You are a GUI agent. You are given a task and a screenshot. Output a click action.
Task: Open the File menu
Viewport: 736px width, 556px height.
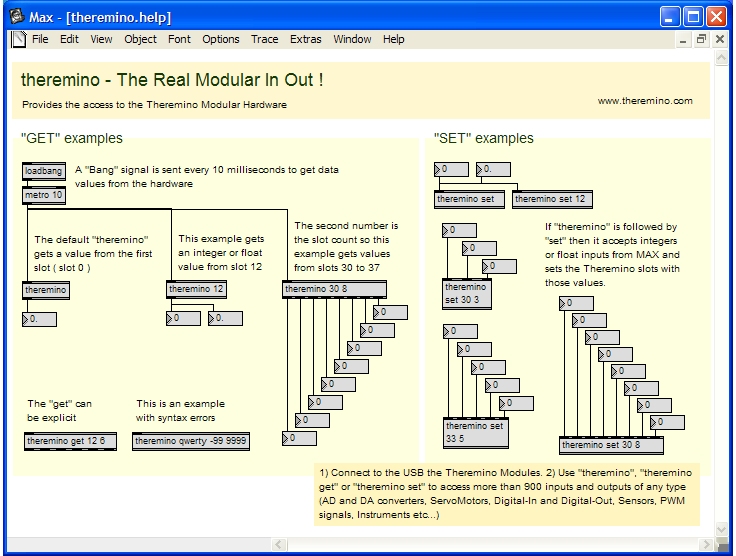(x=40, y=39)
